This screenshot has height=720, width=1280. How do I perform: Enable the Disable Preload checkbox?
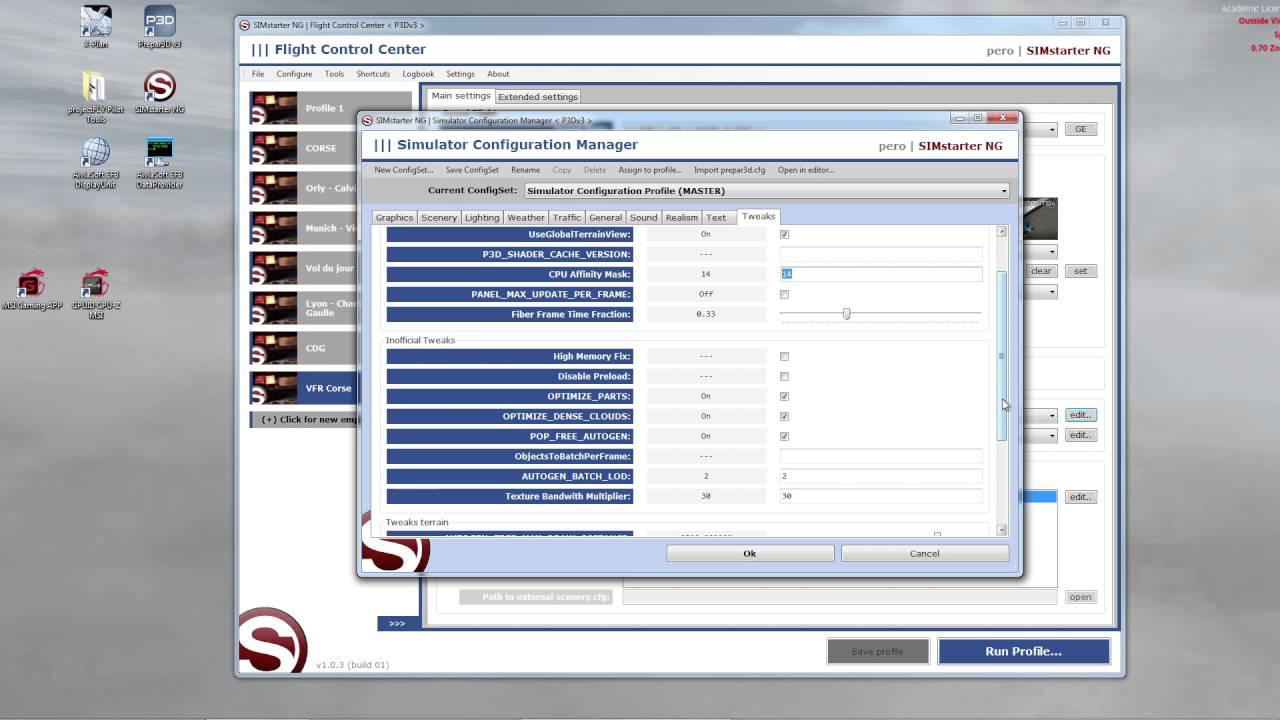(784, 376)
